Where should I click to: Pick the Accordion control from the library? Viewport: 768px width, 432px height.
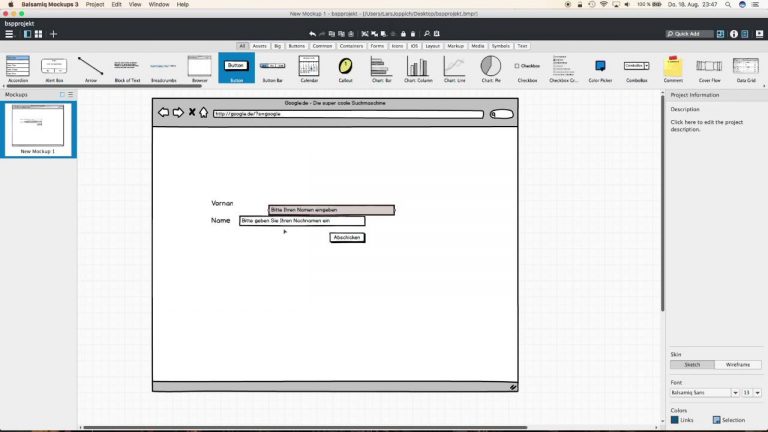pyautogui.click(x=18, y=69)
